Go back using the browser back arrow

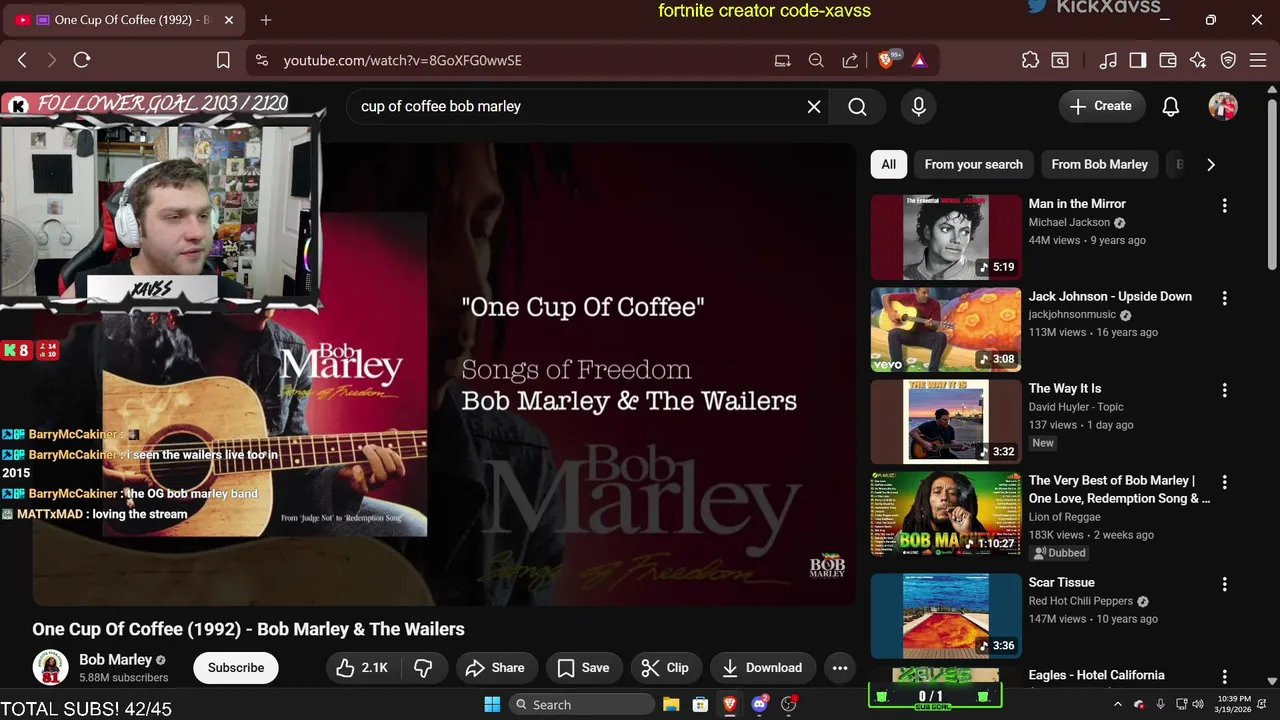(22, 60)
